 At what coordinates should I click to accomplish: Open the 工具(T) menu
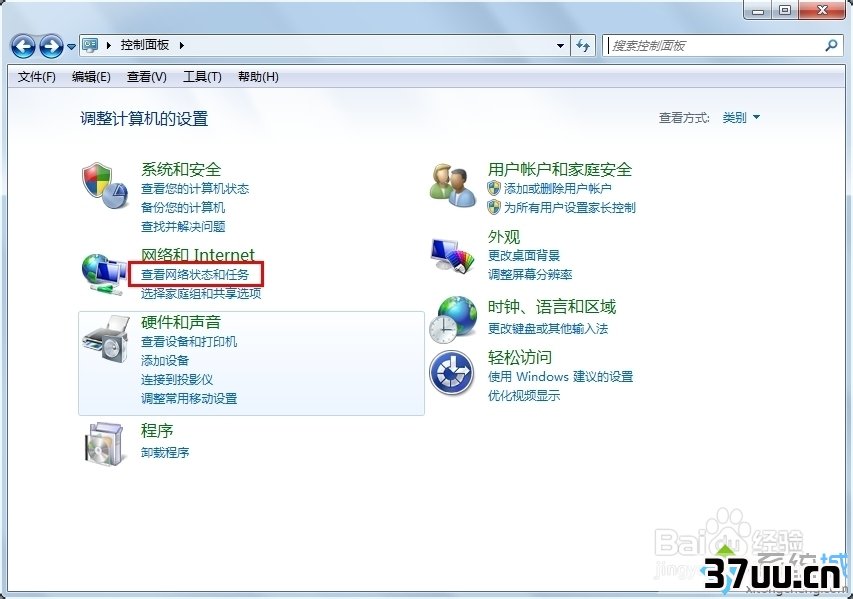[x=202, y=77]
